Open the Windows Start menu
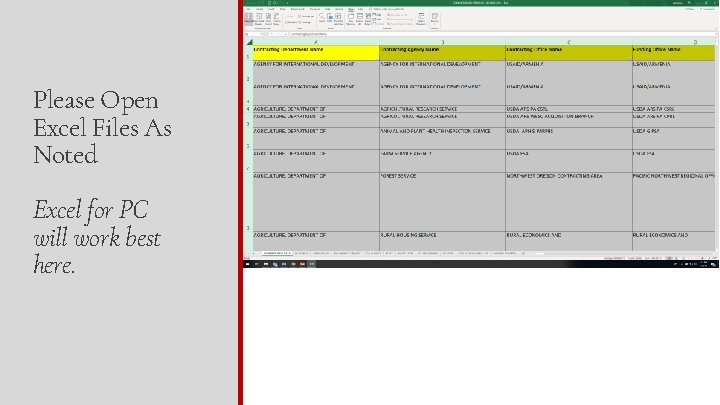This screenshot has width=720, height=405. 248,264
